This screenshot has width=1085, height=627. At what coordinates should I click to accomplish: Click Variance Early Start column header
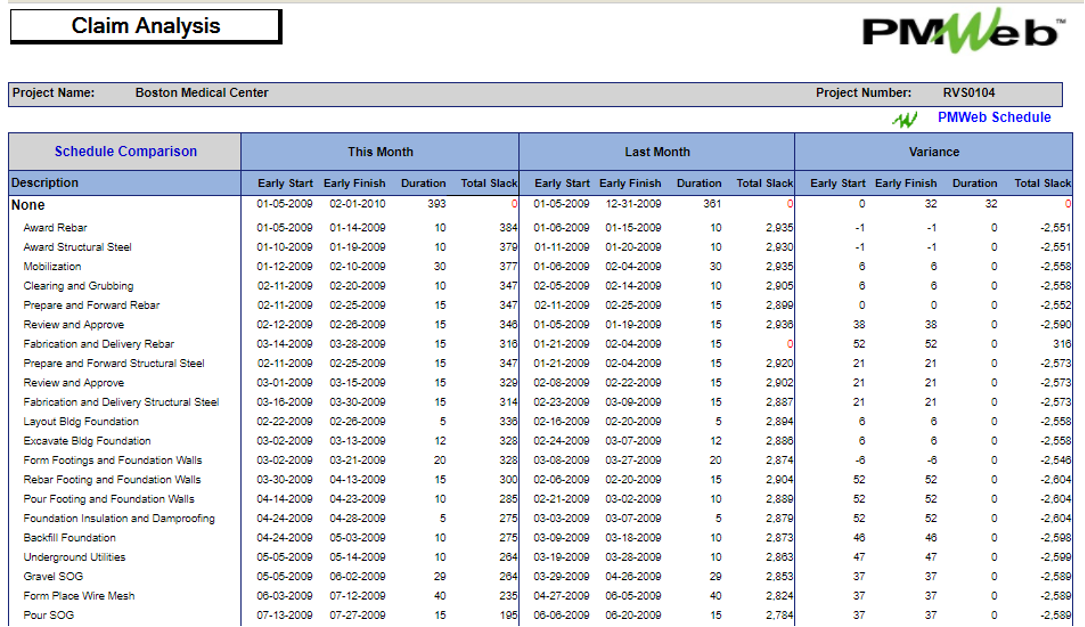click(x=838, y=183)
